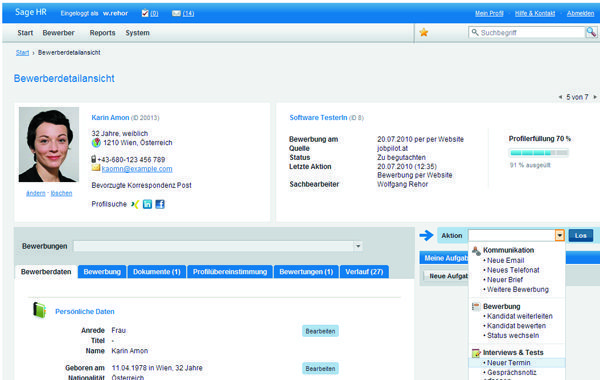Click the w.rehor username

(115, 13)
